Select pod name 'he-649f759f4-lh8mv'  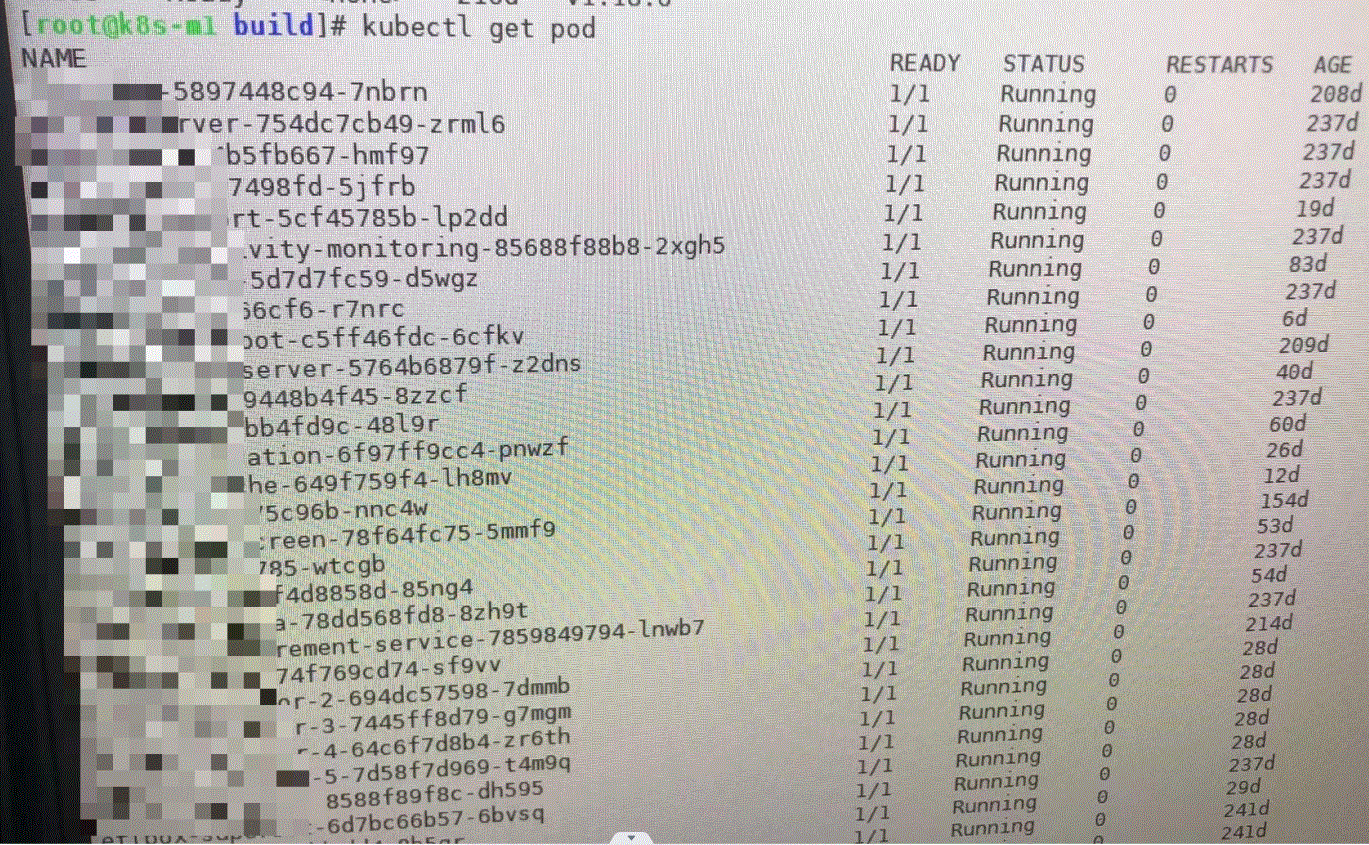click(x=380, y=481)
